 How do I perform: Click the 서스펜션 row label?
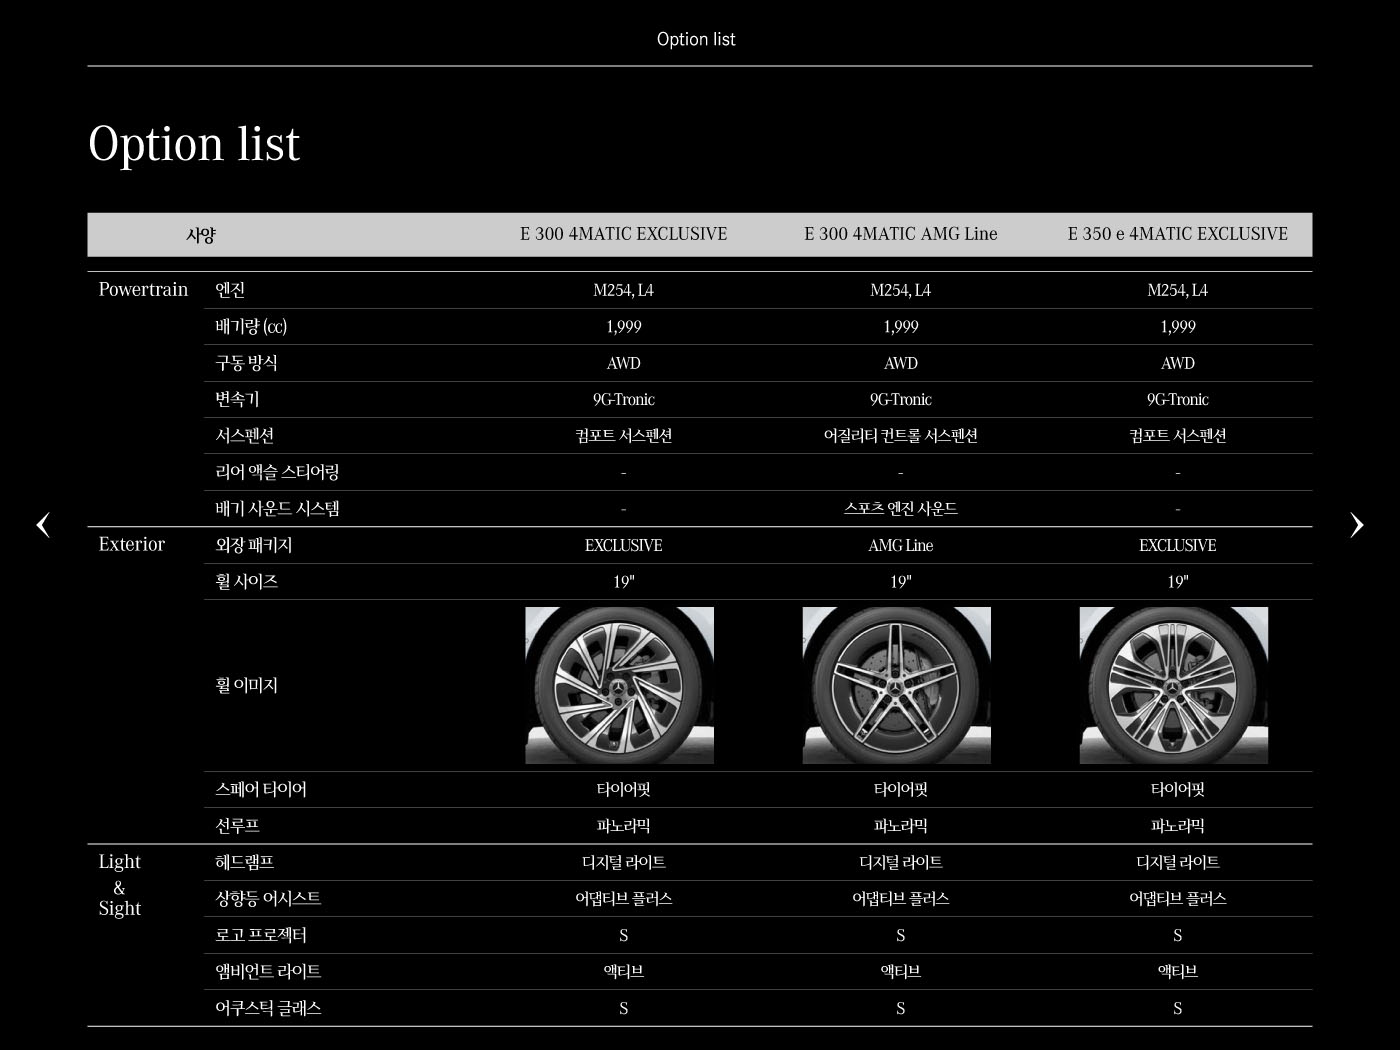(245, 435)
